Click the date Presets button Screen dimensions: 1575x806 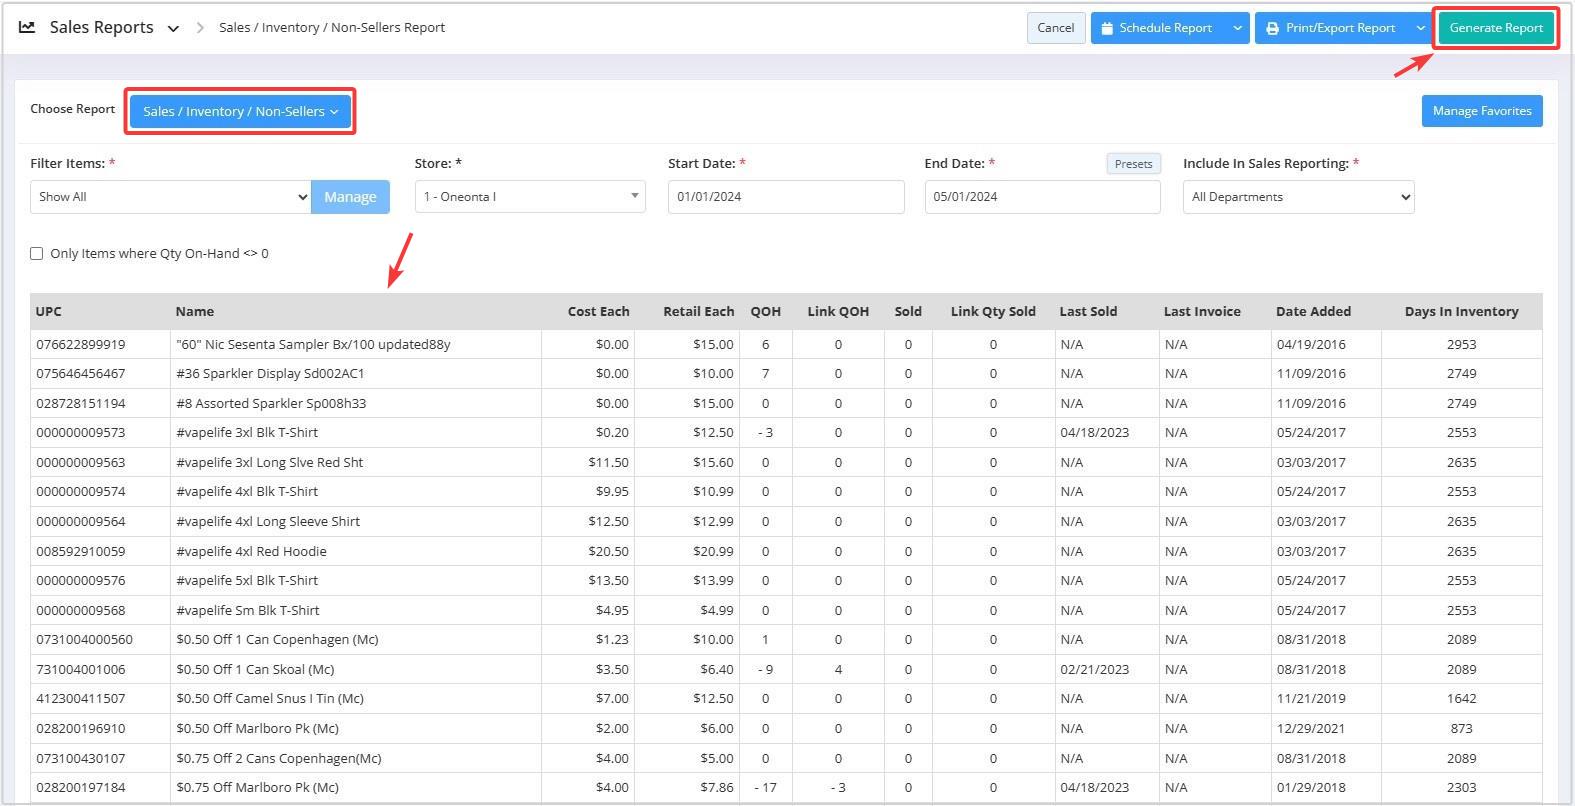(1133, 164)
